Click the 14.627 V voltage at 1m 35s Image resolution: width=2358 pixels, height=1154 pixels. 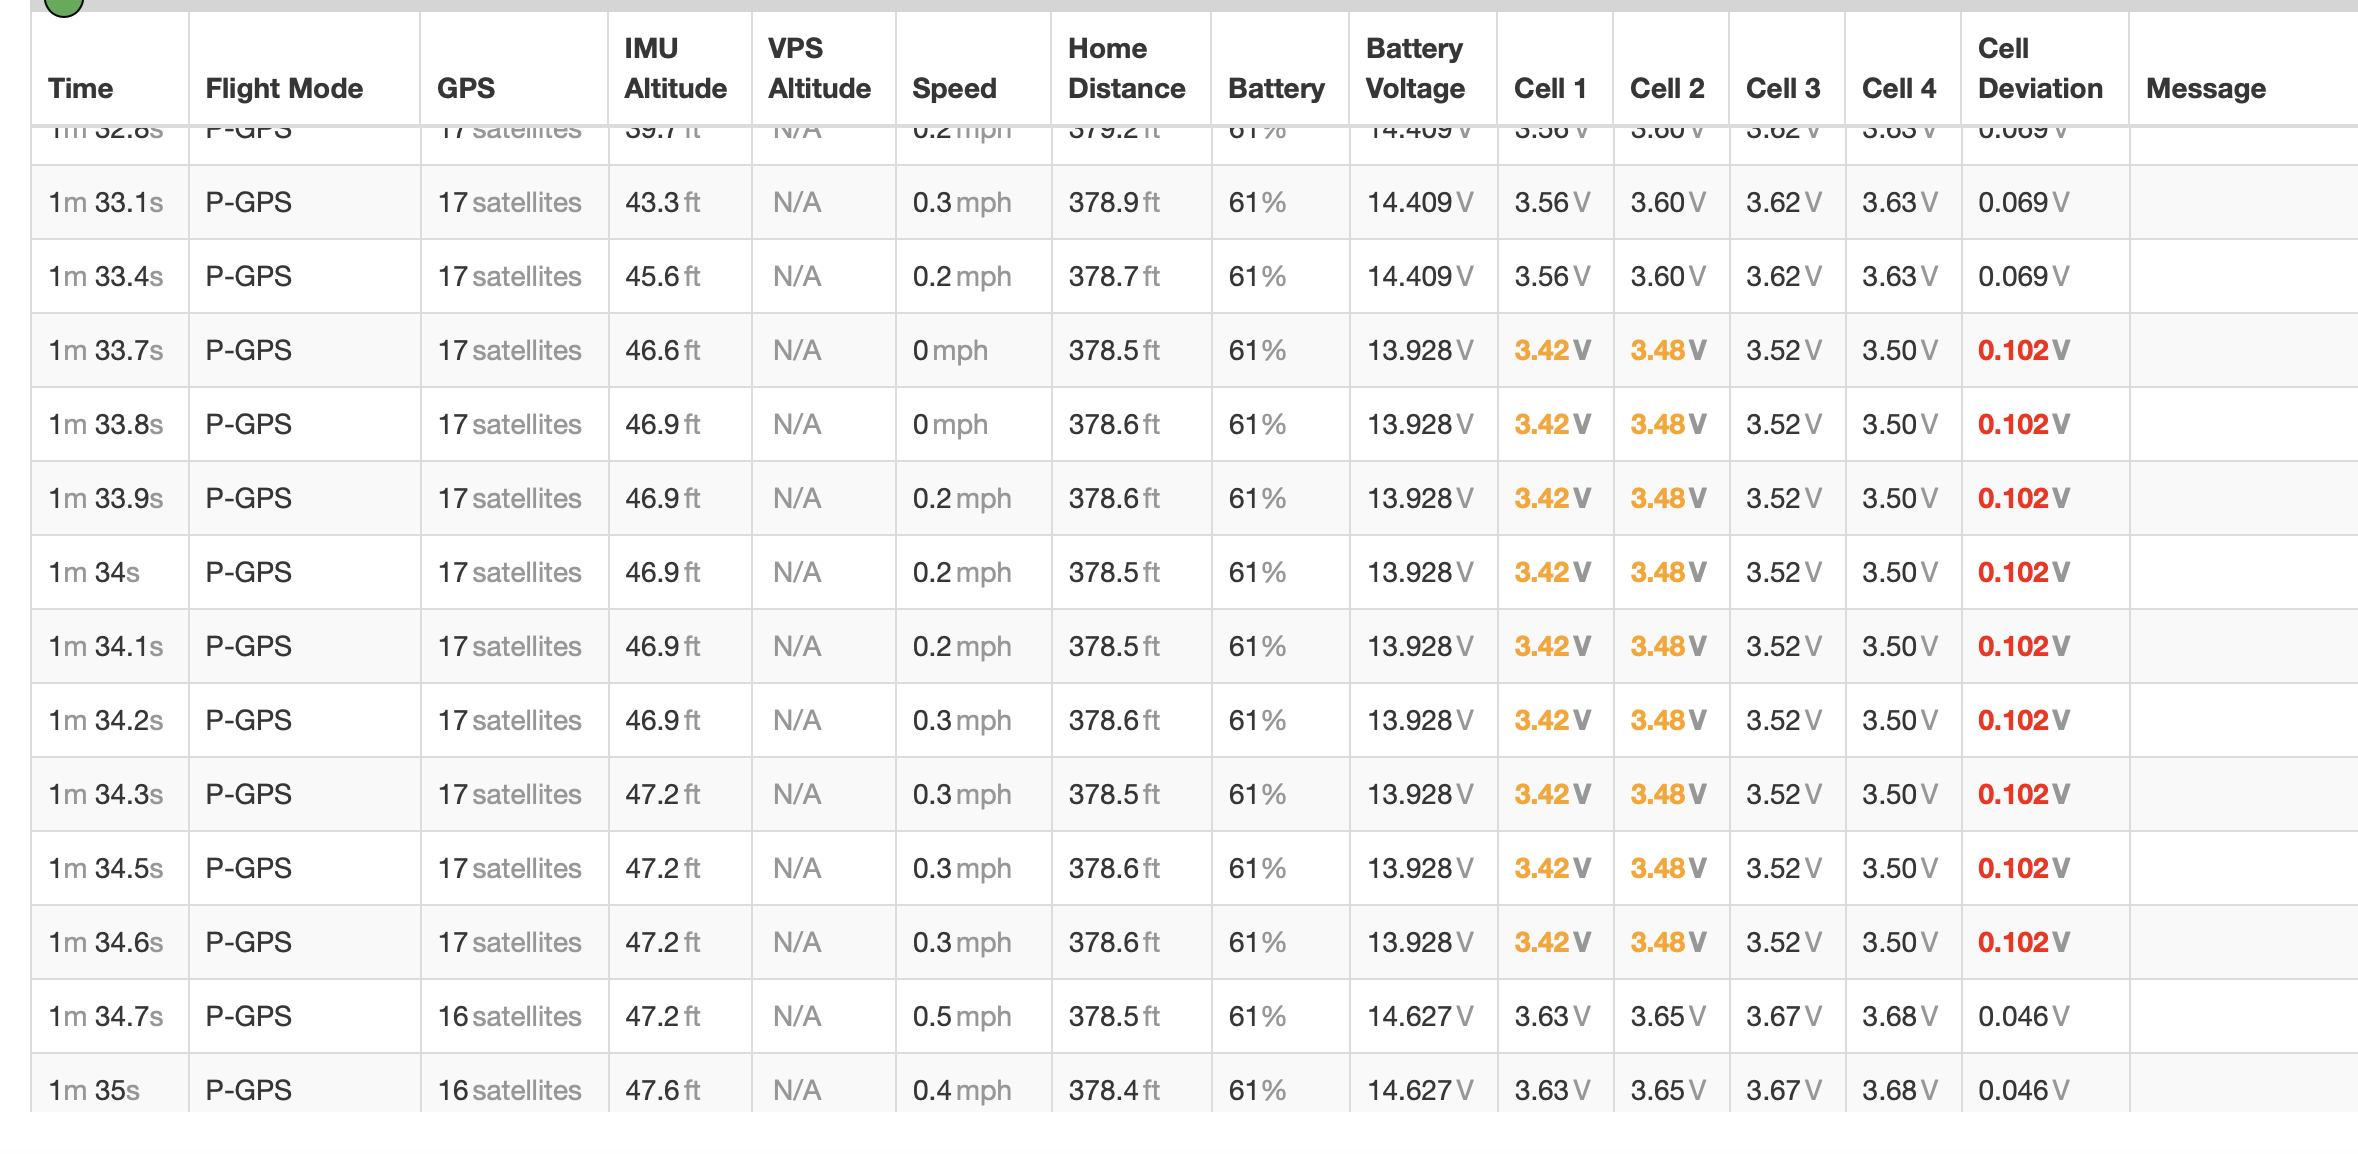(1420, 1090)
